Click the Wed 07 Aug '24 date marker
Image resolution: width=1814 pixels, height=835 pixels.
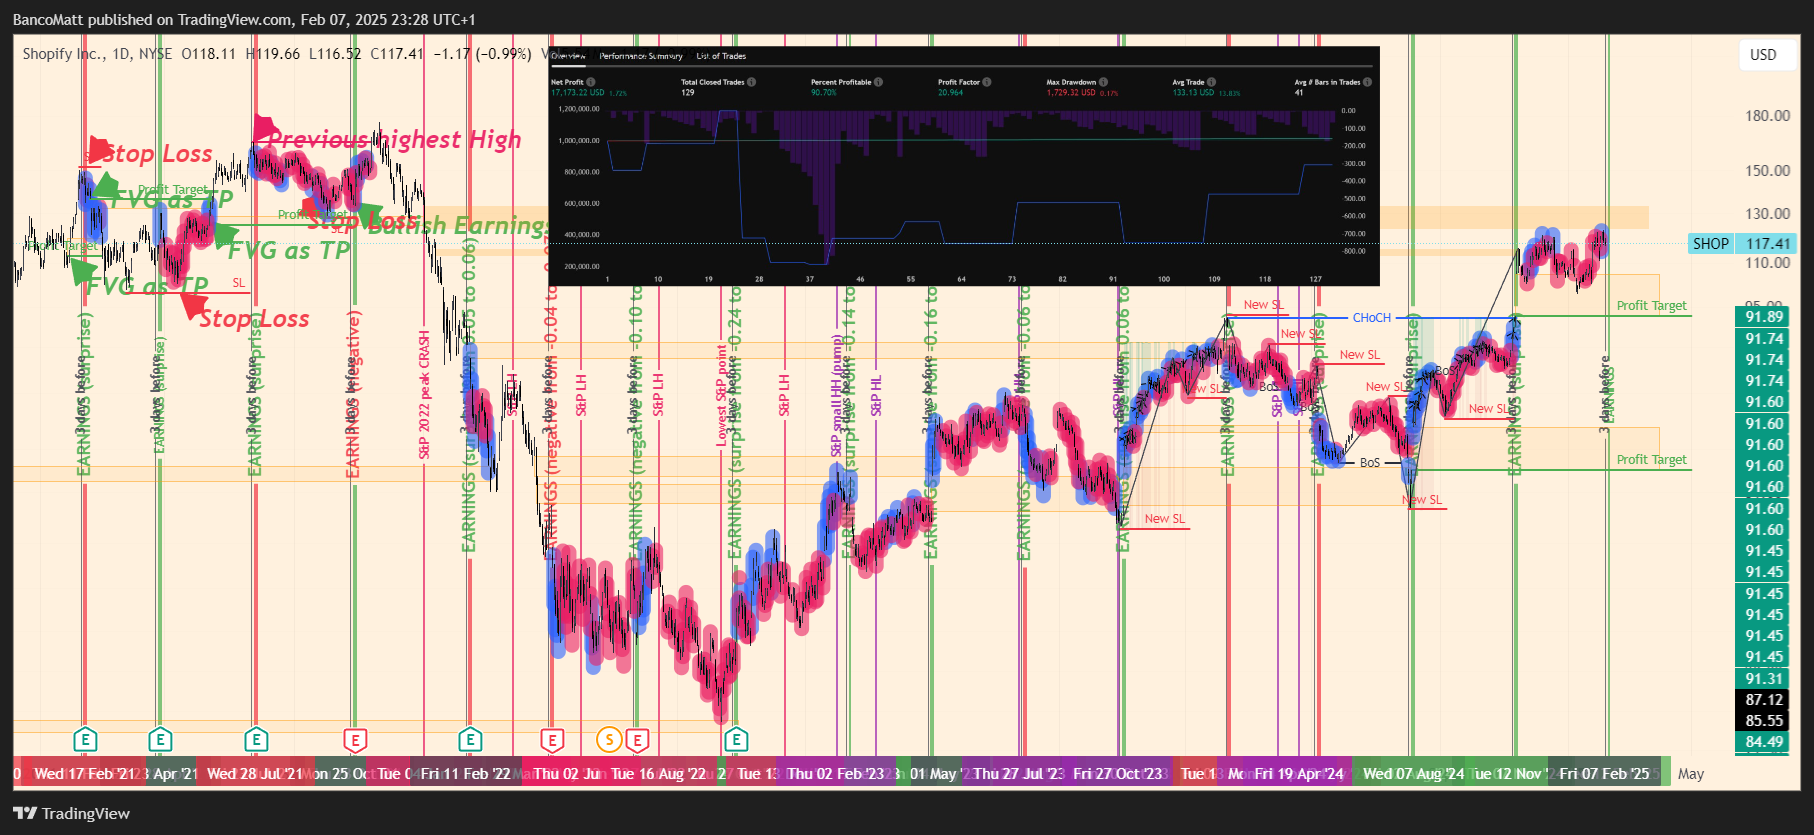point(1413,773)
